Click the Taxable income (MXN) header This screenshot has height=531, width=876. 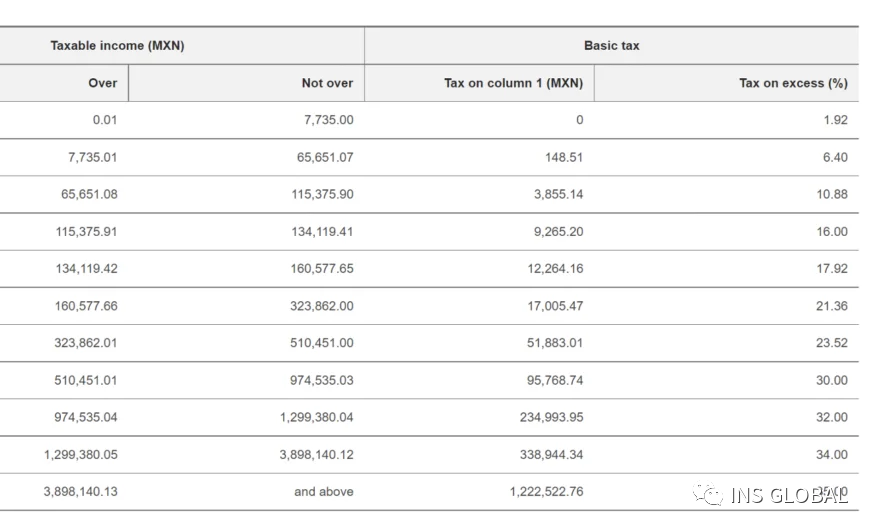117,46
